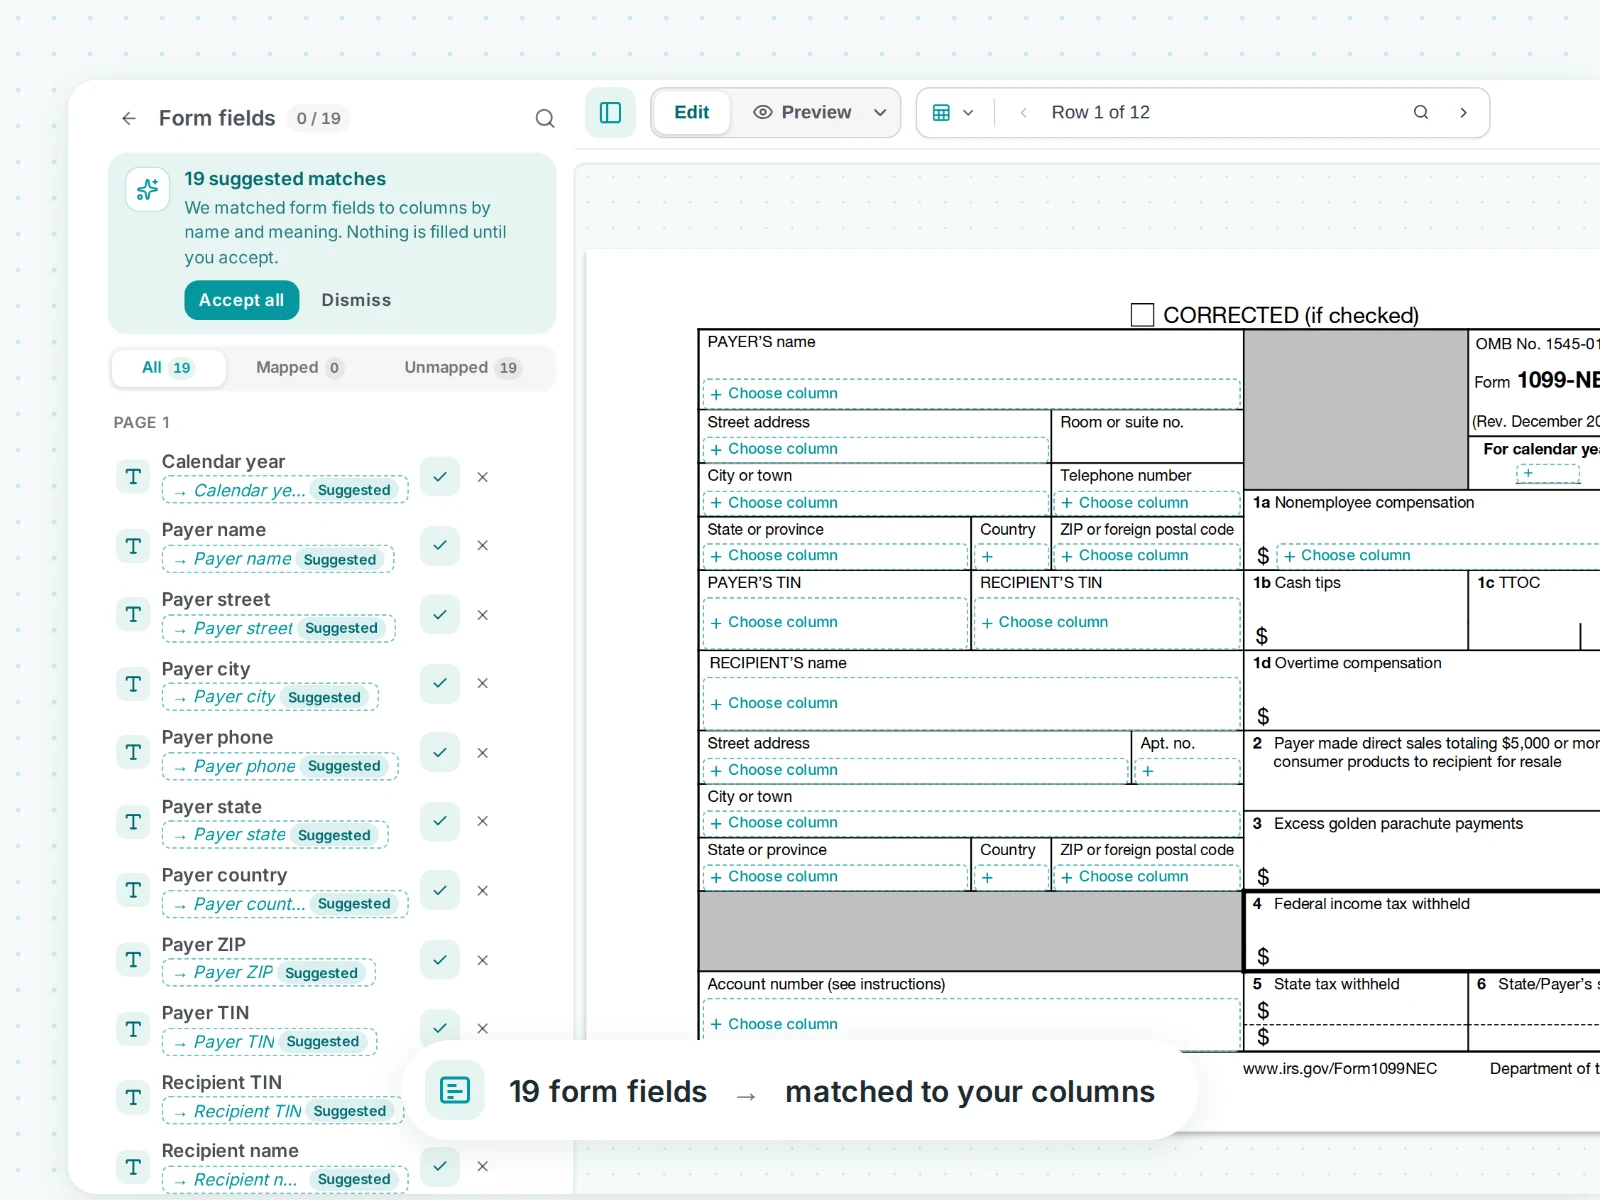The image size is (1600, 1200).
Task: Show the Mapped fields tab
Action: [299, 367]
